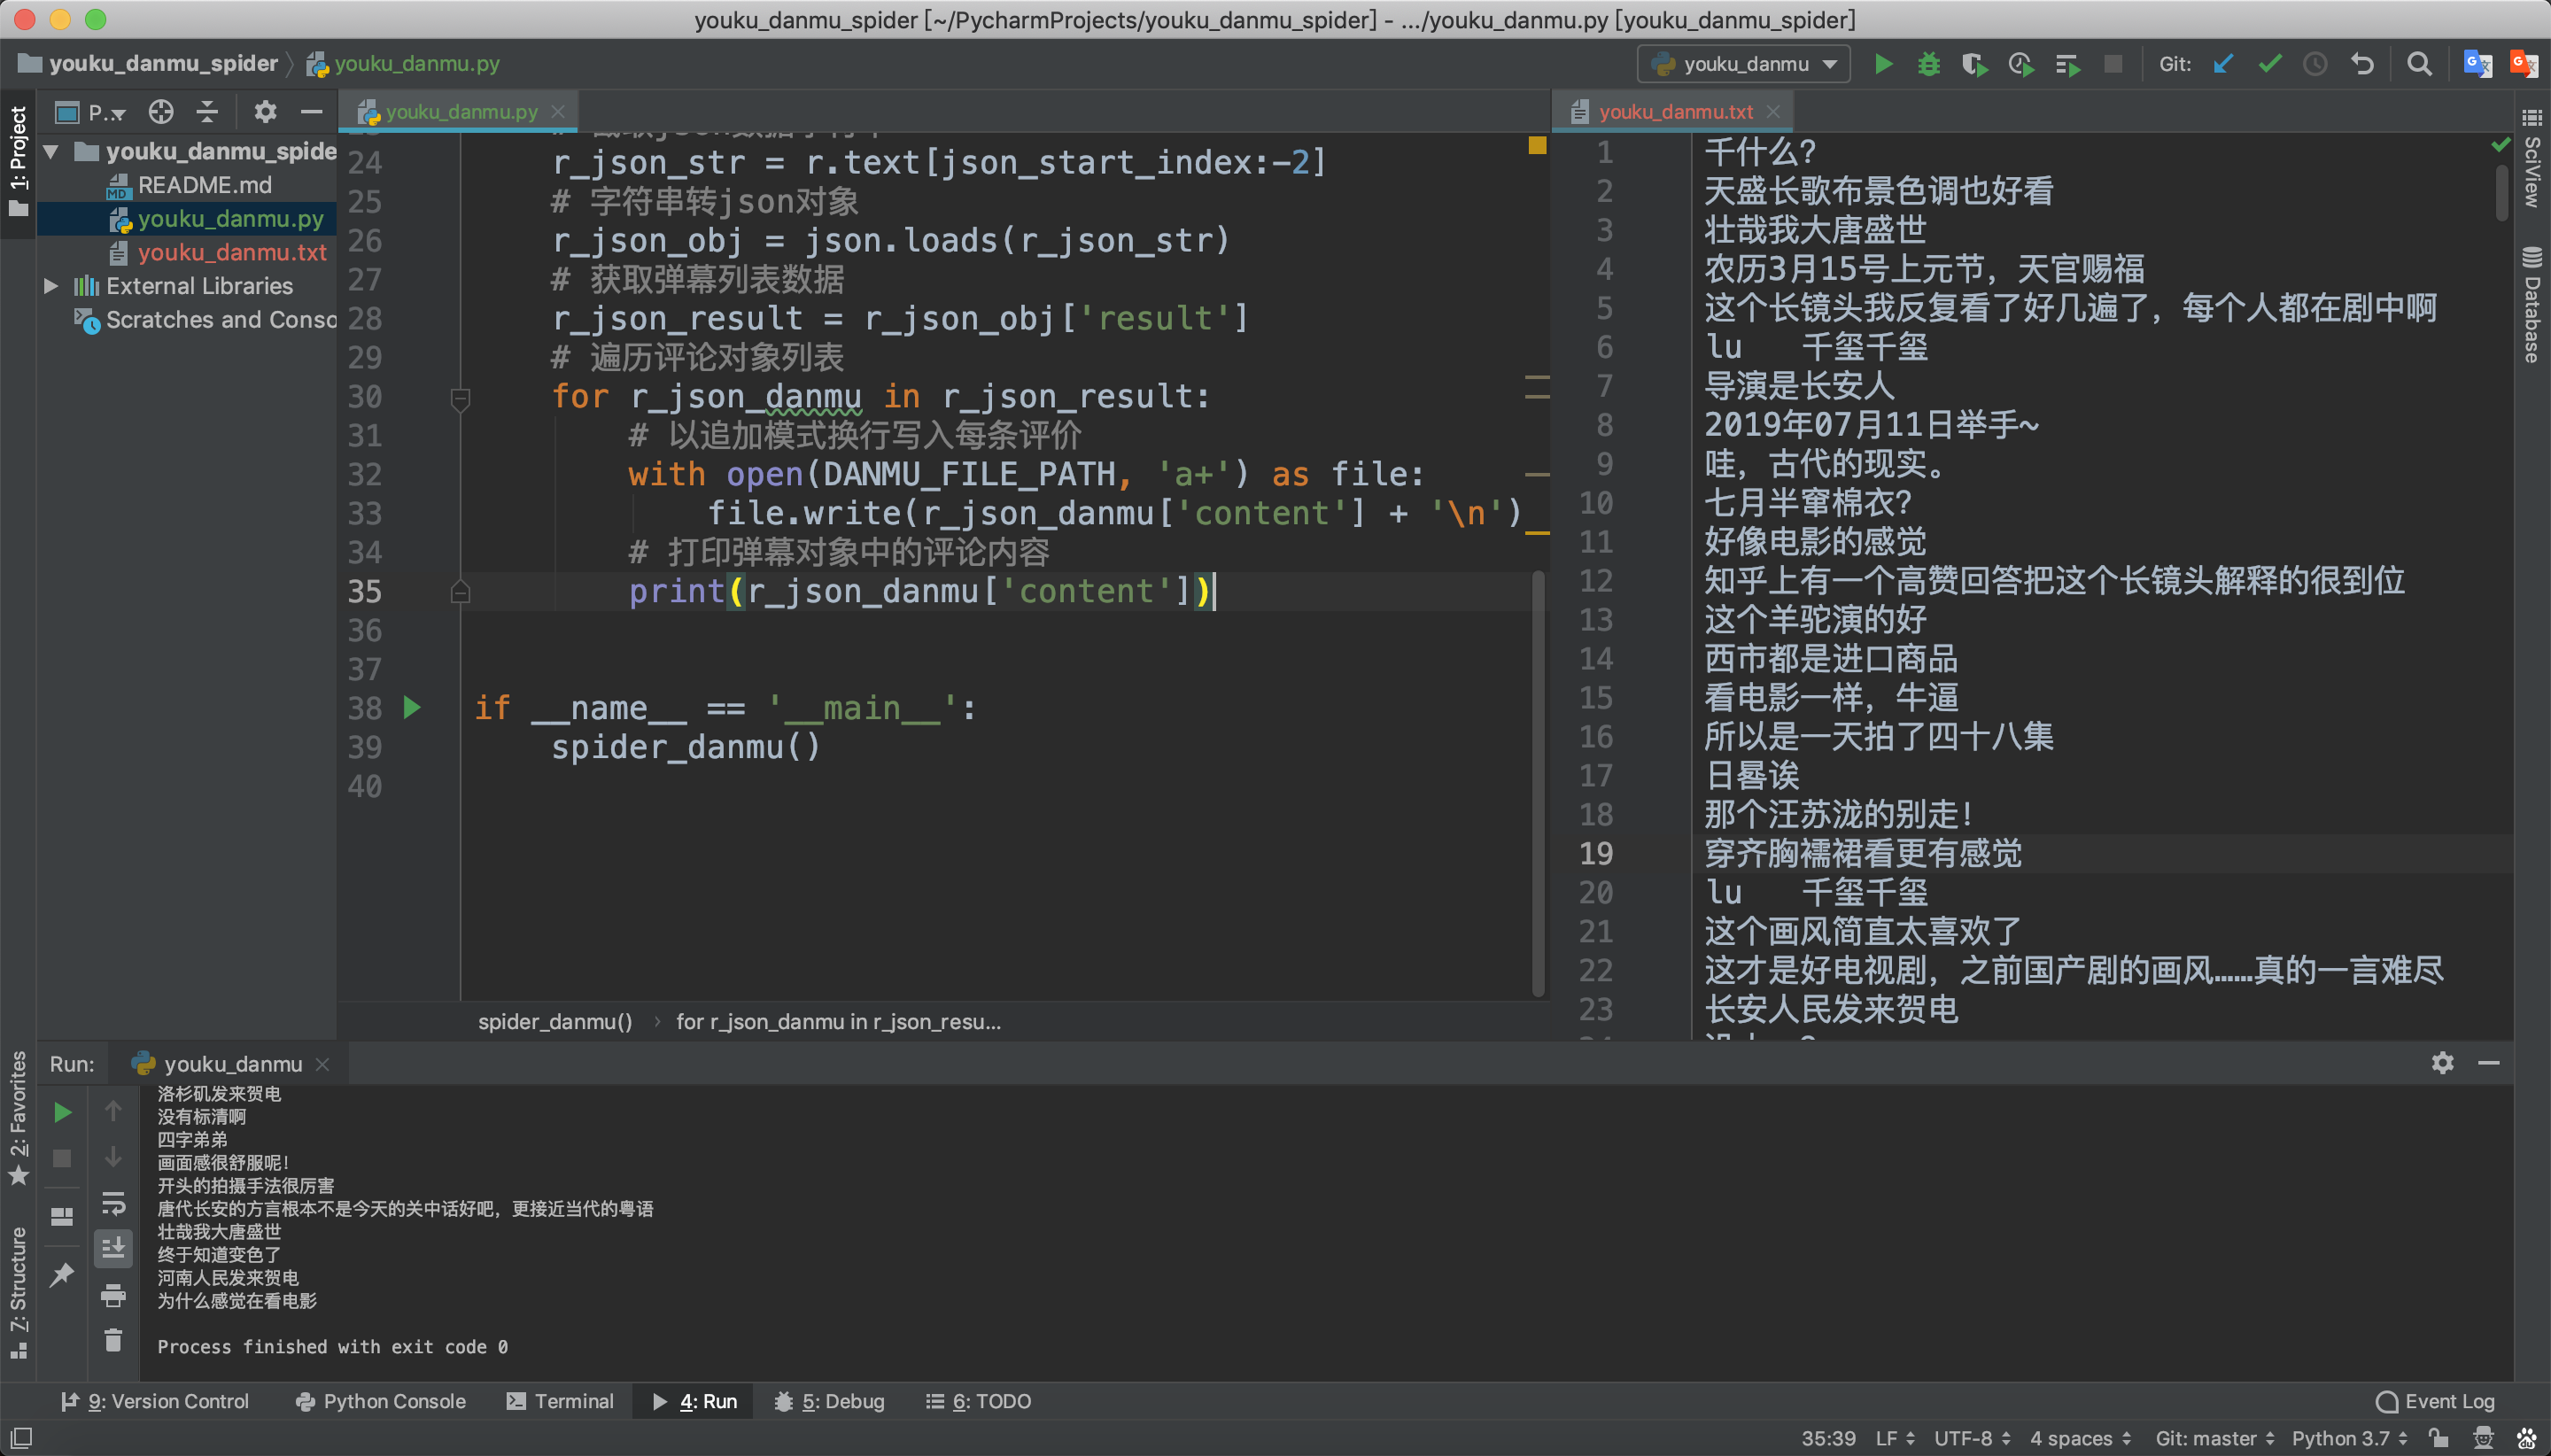Screen dimensions: 2551x1456
Task: Click the trash icon in Run panel
Action: [113, 1340]
